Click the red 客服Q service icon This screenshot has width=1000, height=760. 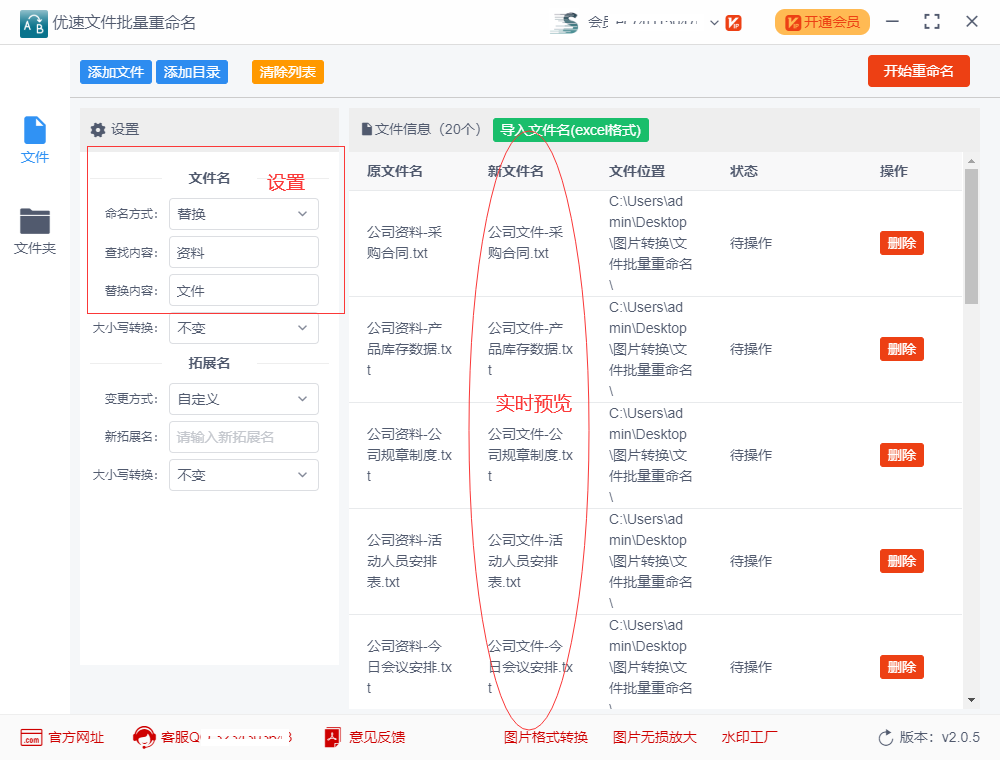click(143, 737)
